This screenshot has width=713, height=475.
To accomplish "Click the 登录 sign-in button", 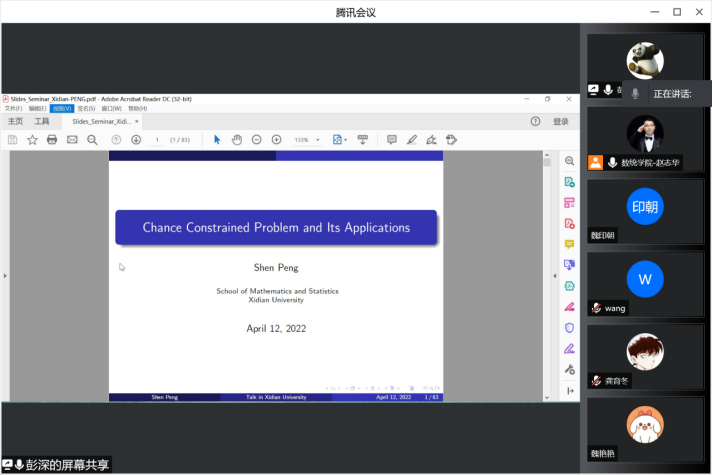I will tap(560, 121).
